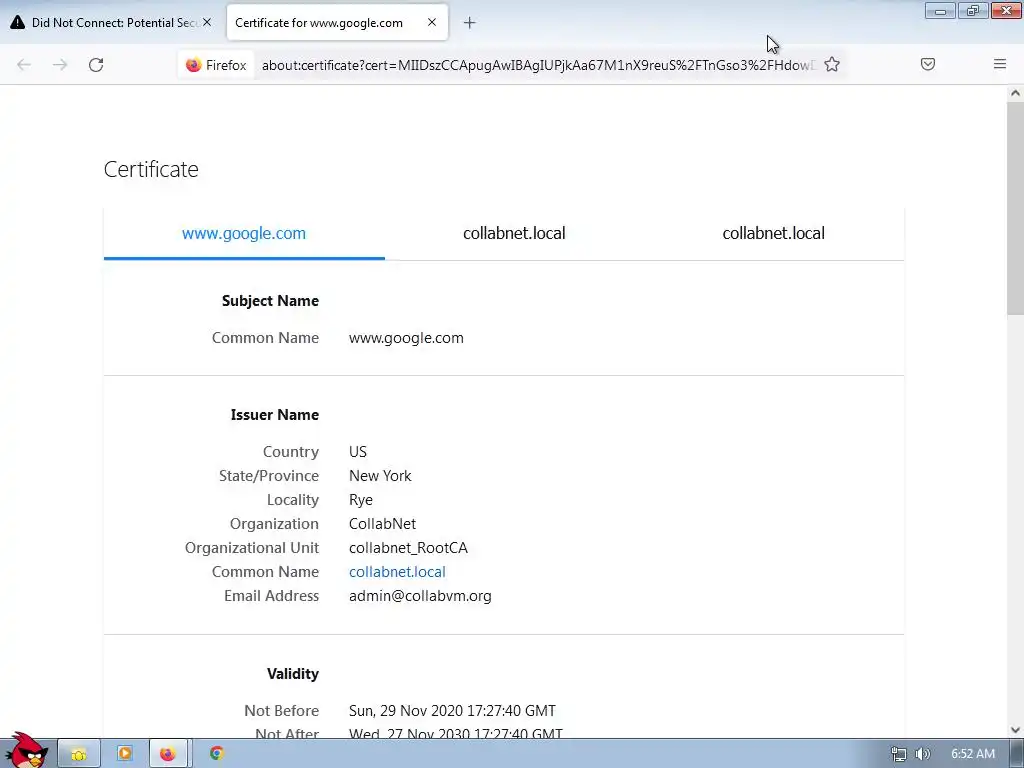The width and height of the screenshot is (1024, 768).
Task: Click the Firefox identity icon in address bar
Action: coord(216,65)
